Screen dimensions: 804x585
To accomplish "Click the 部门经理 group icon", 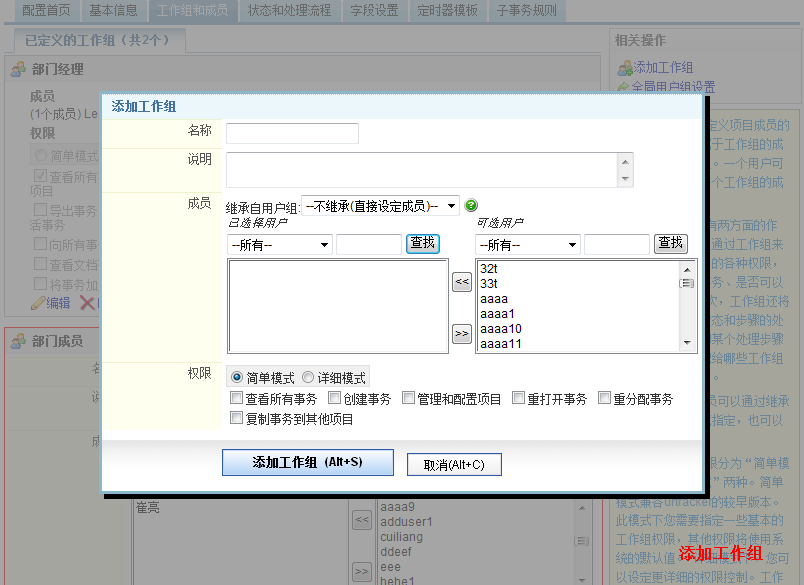I will click(18, 70).
